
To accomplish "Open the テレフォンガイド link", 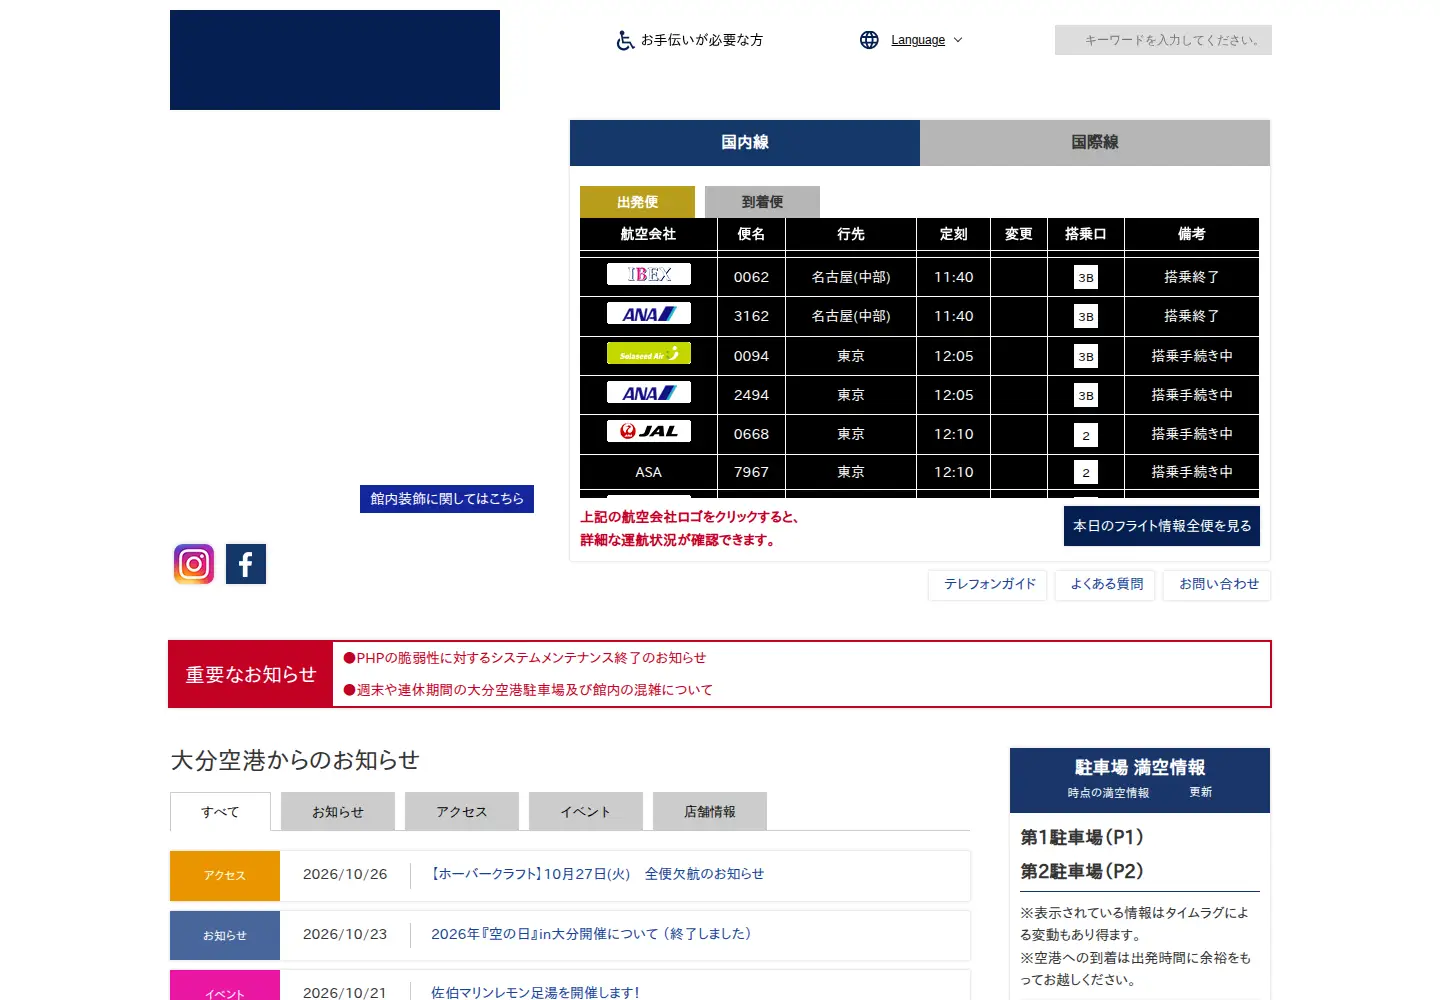I will click(x=990, y=585).
